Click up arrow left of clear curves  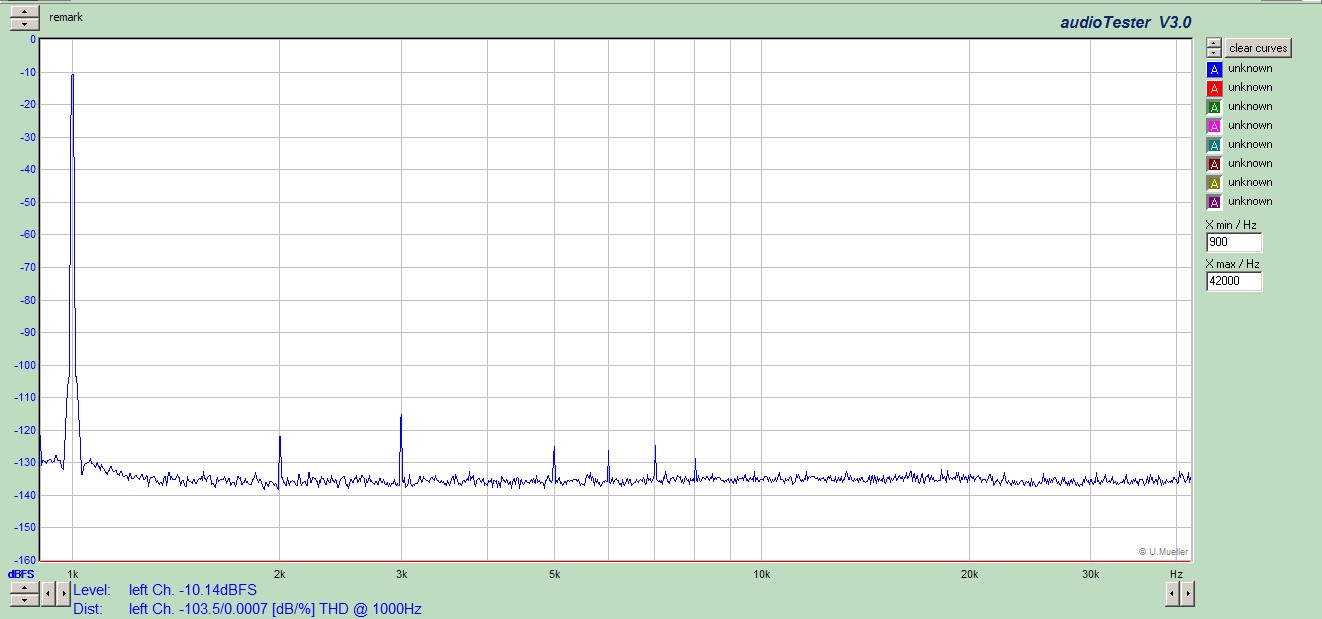click(1213, 43)
